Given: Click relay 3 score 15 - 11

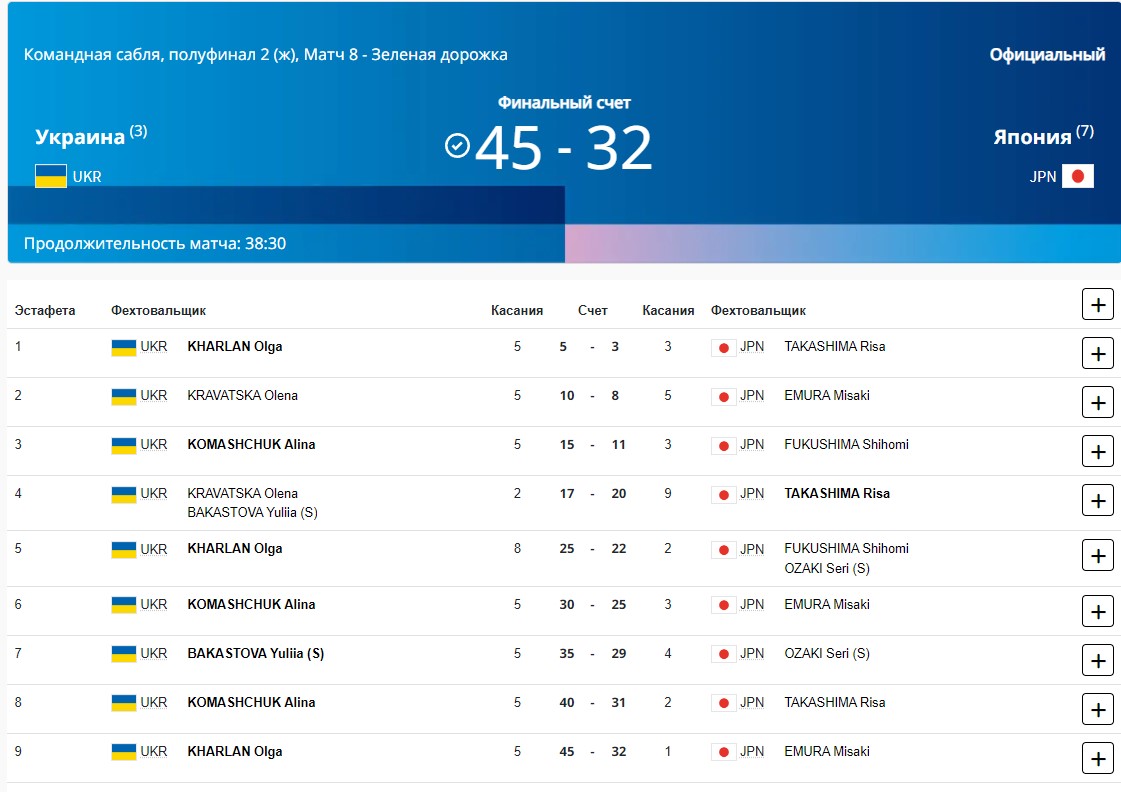Looking at the screenshot, I should (593, 445).
